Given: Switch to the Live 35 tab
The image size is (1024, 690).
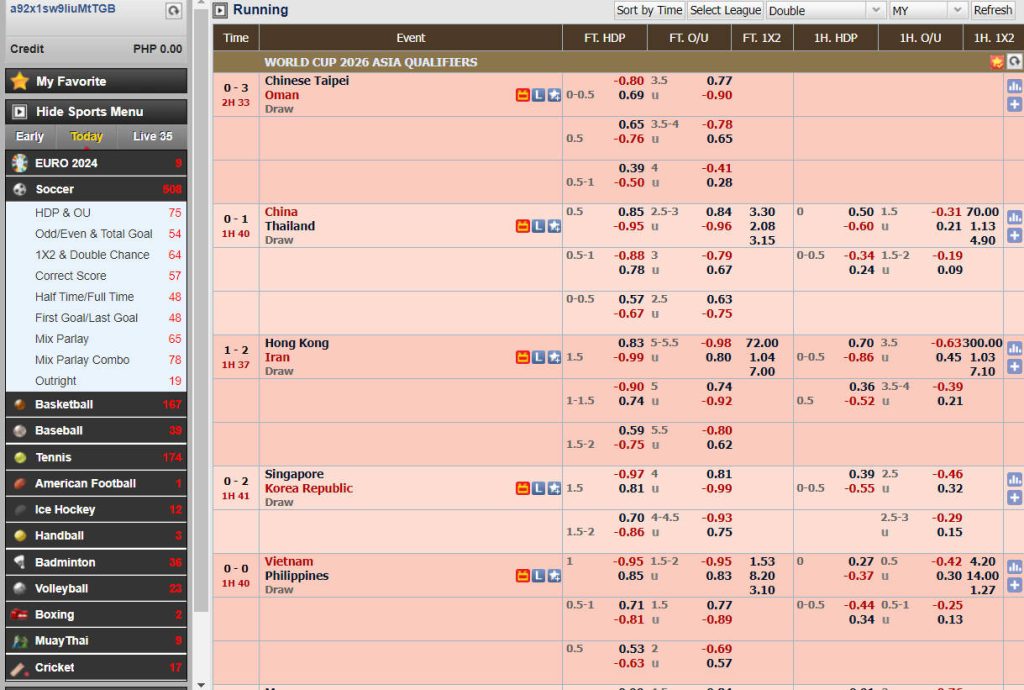Looking at the screenshot, I should click(x=152, y=136).
